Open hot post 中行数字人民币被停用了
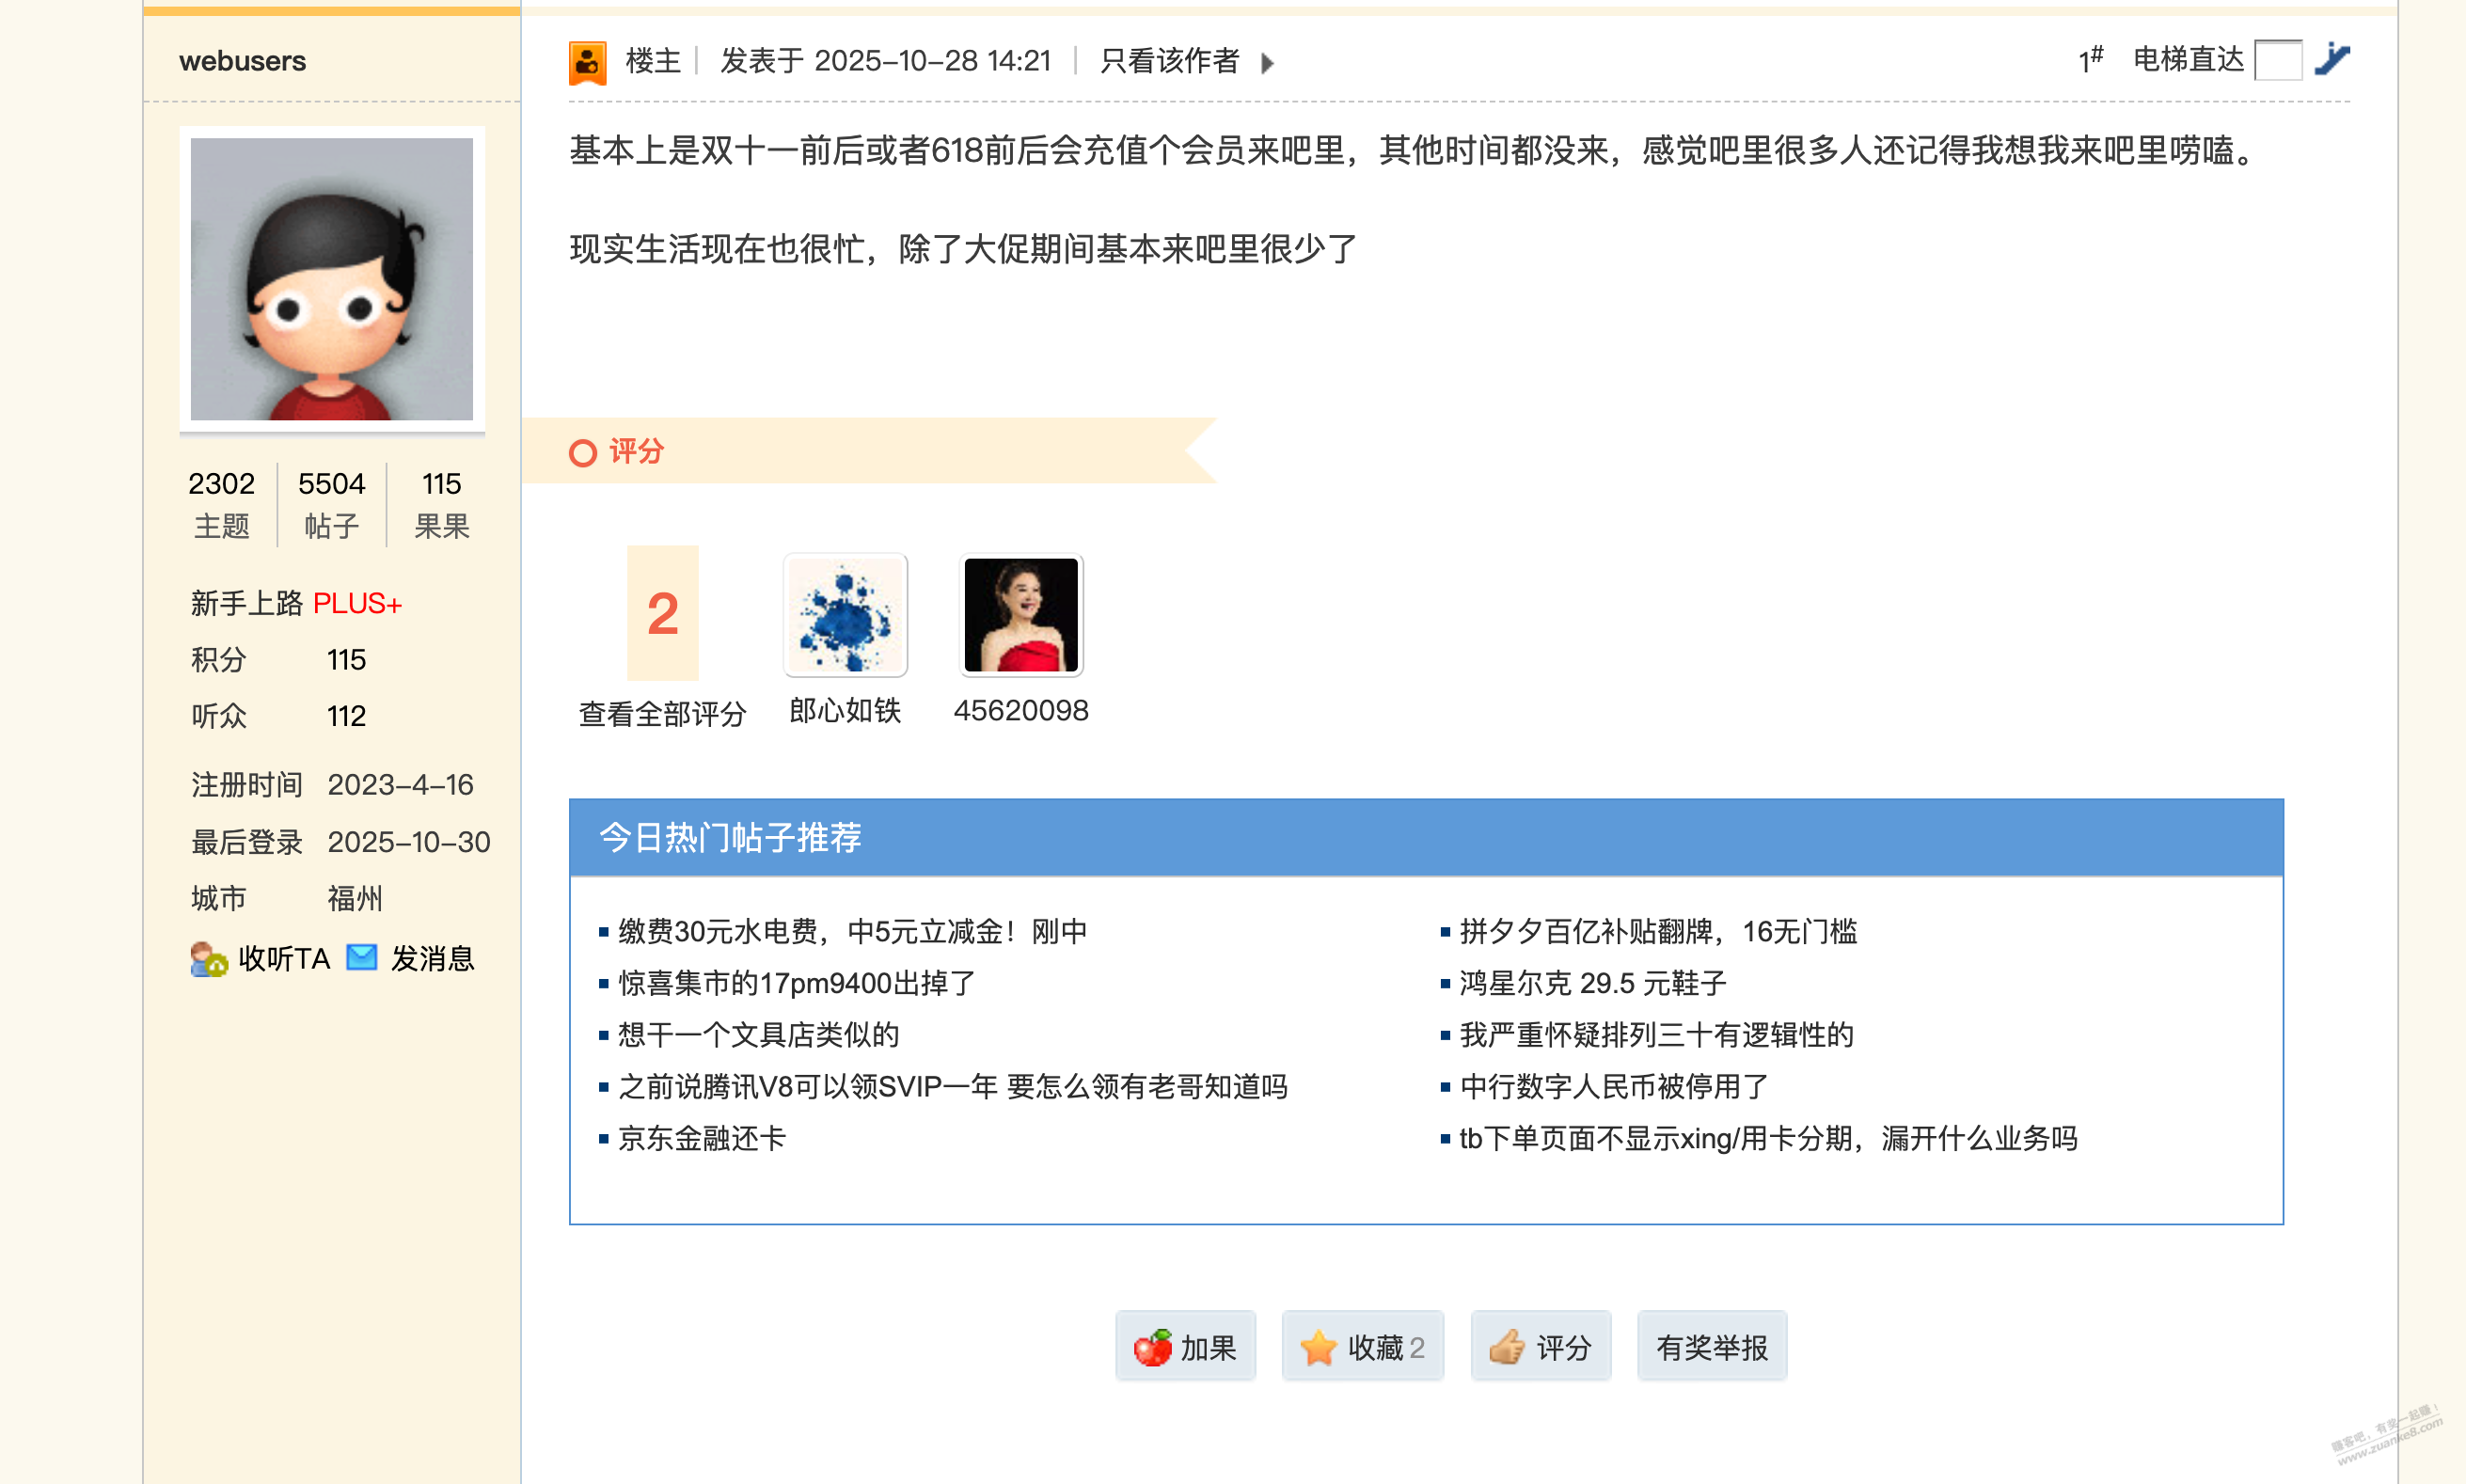Viewport: 2466px width, 1484px height. click(x=1613, y=1086)
